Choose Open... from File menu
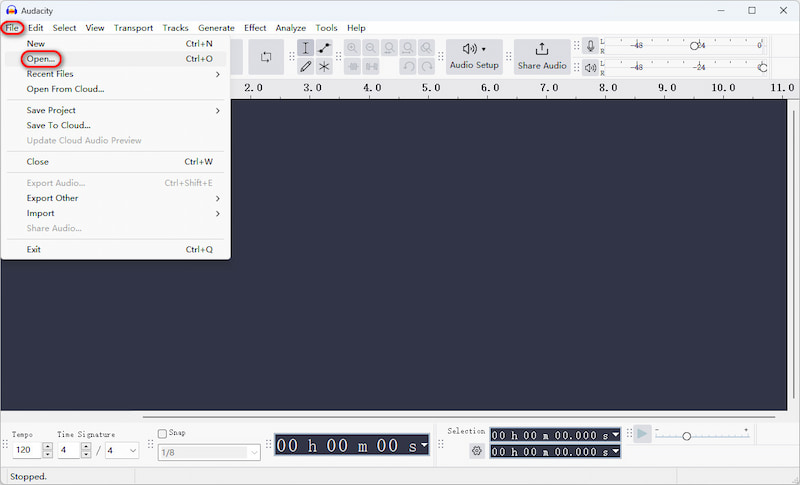800x485 pixels. click(x=116, y=59)
